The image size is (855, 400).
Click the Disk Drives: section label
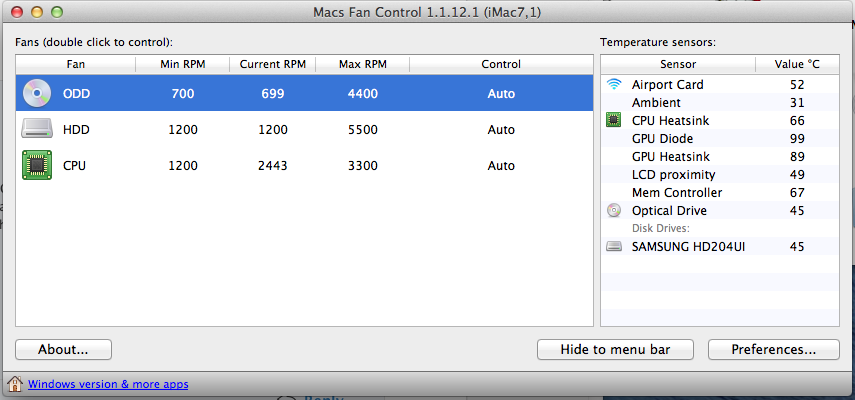[x=661, y=228]
